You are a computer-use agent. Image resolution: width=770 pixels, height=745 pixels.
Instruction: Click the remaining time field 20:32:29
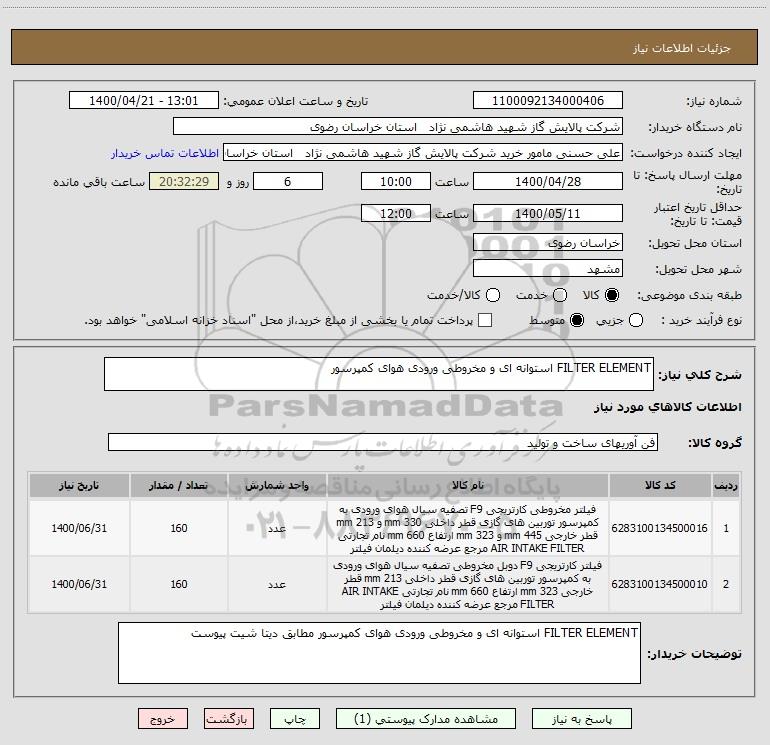click(184, 182)
